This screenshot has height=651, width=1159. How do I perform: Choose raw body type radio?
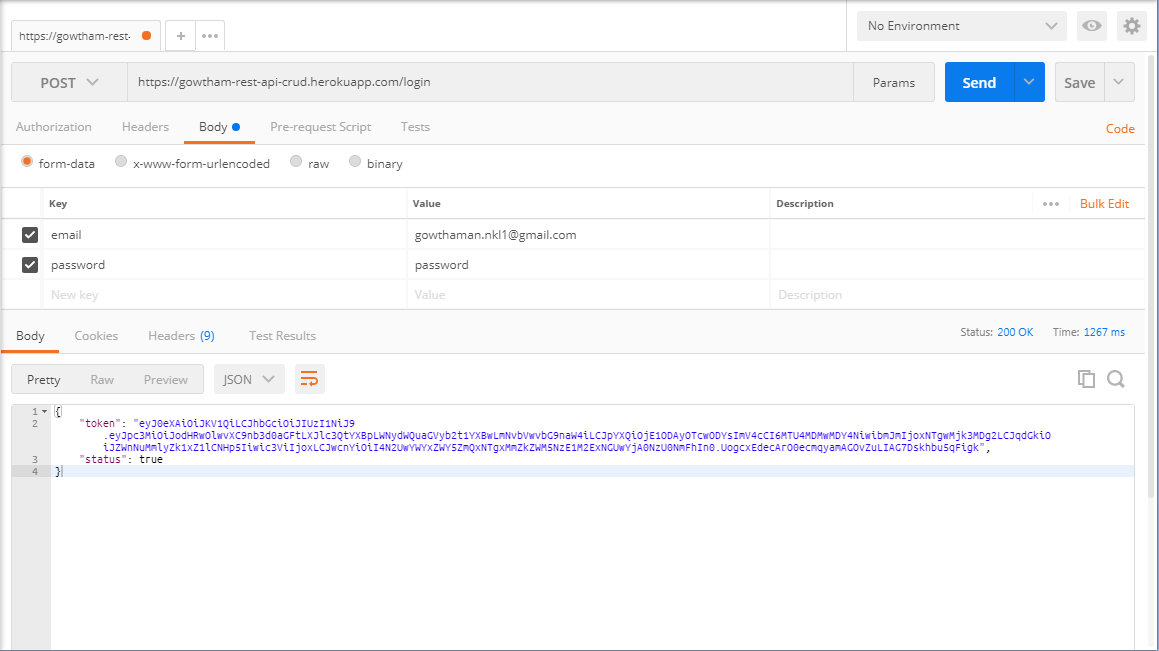(296, 162)
